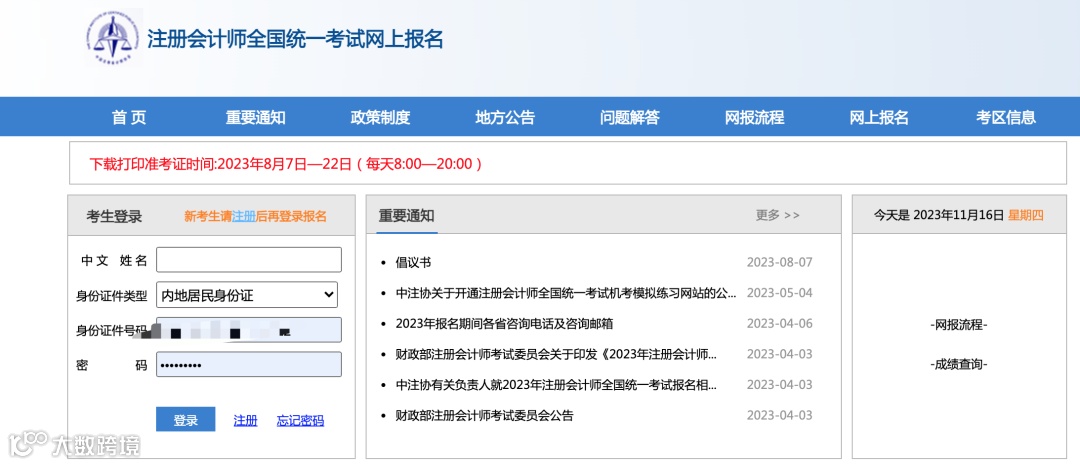This screenshot has height=465, width=1080.
Task: Open the 重要通知 navigation menu
Action: point(256,118)
